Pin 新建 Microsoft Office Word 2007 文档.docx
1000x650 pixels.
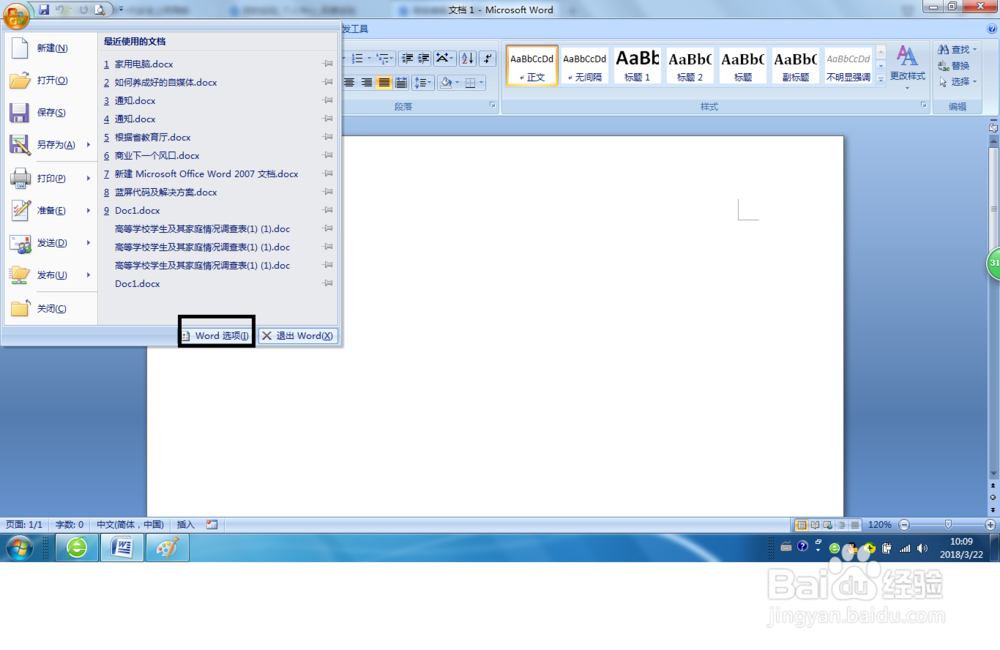(328, 173)
